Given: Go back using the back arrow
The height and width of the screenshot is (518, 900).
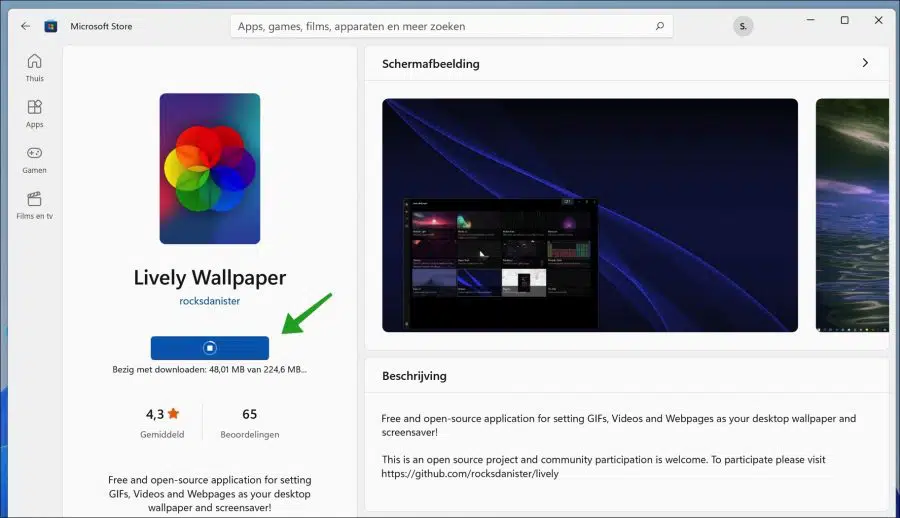Looking at the screenshot, I should 25,26.
